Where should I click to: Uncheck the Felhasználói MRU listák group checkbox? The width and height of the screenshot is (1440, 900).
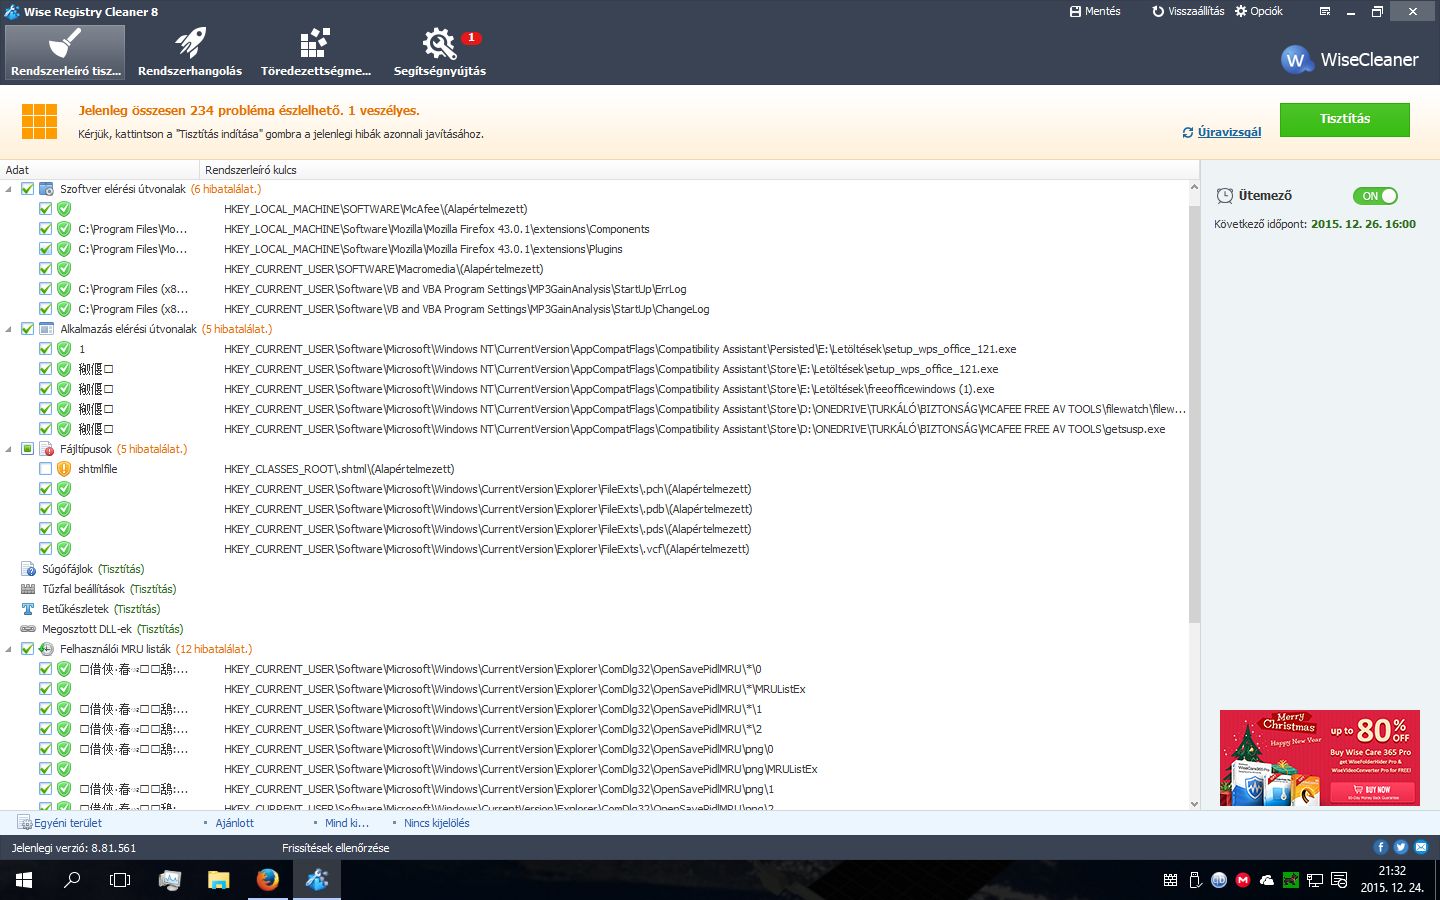(x=28, y=649)
